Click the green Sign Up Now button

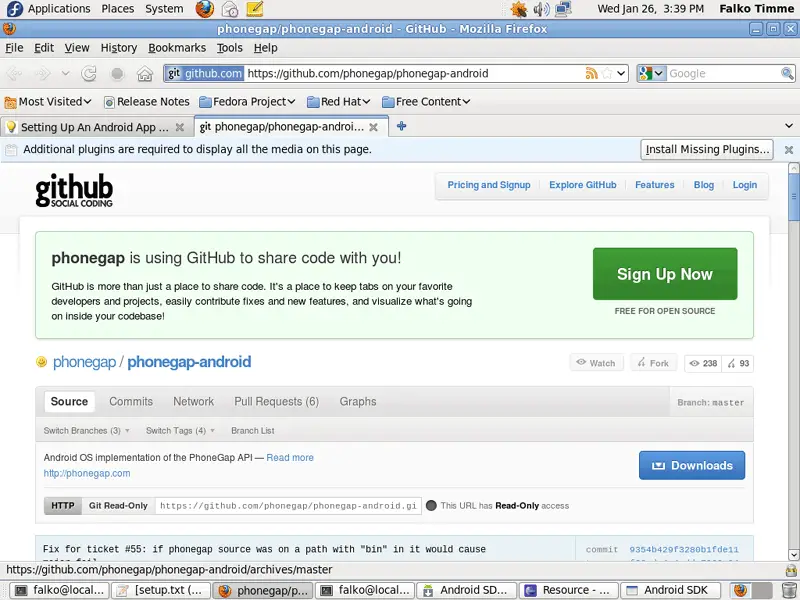665,274
